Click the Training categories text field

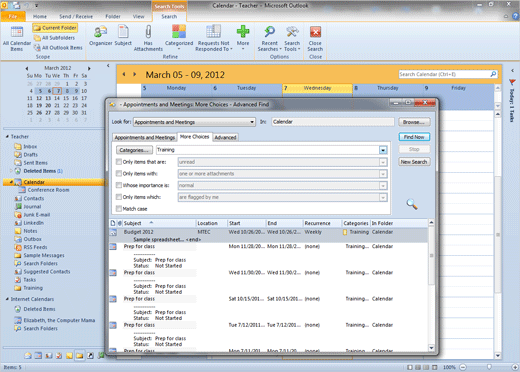tap(268, 150)
